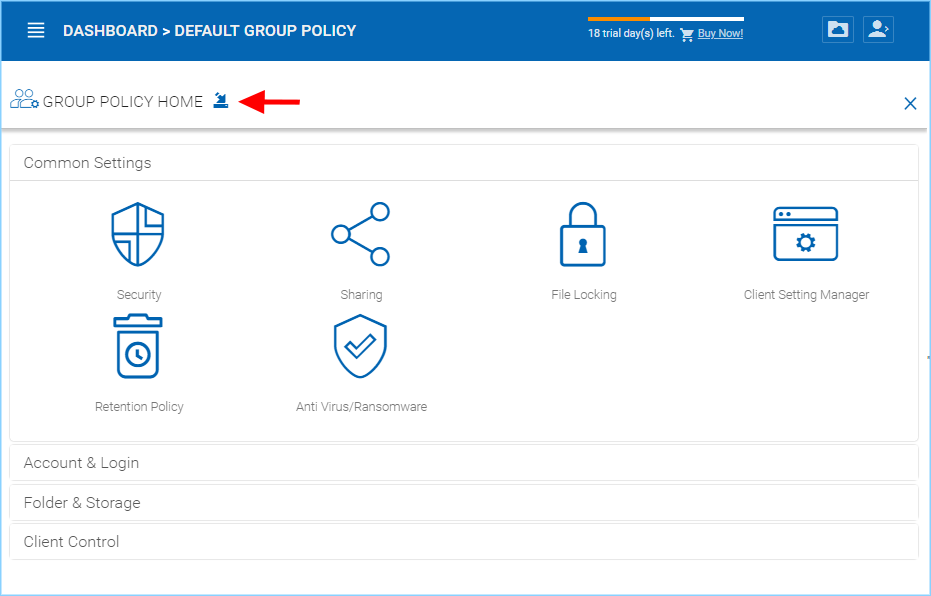Image resolution: width=931 pixels, height=596 pixels.
Task: Click the icon beside Group Policy Home
Action: (x=221, y=100)
